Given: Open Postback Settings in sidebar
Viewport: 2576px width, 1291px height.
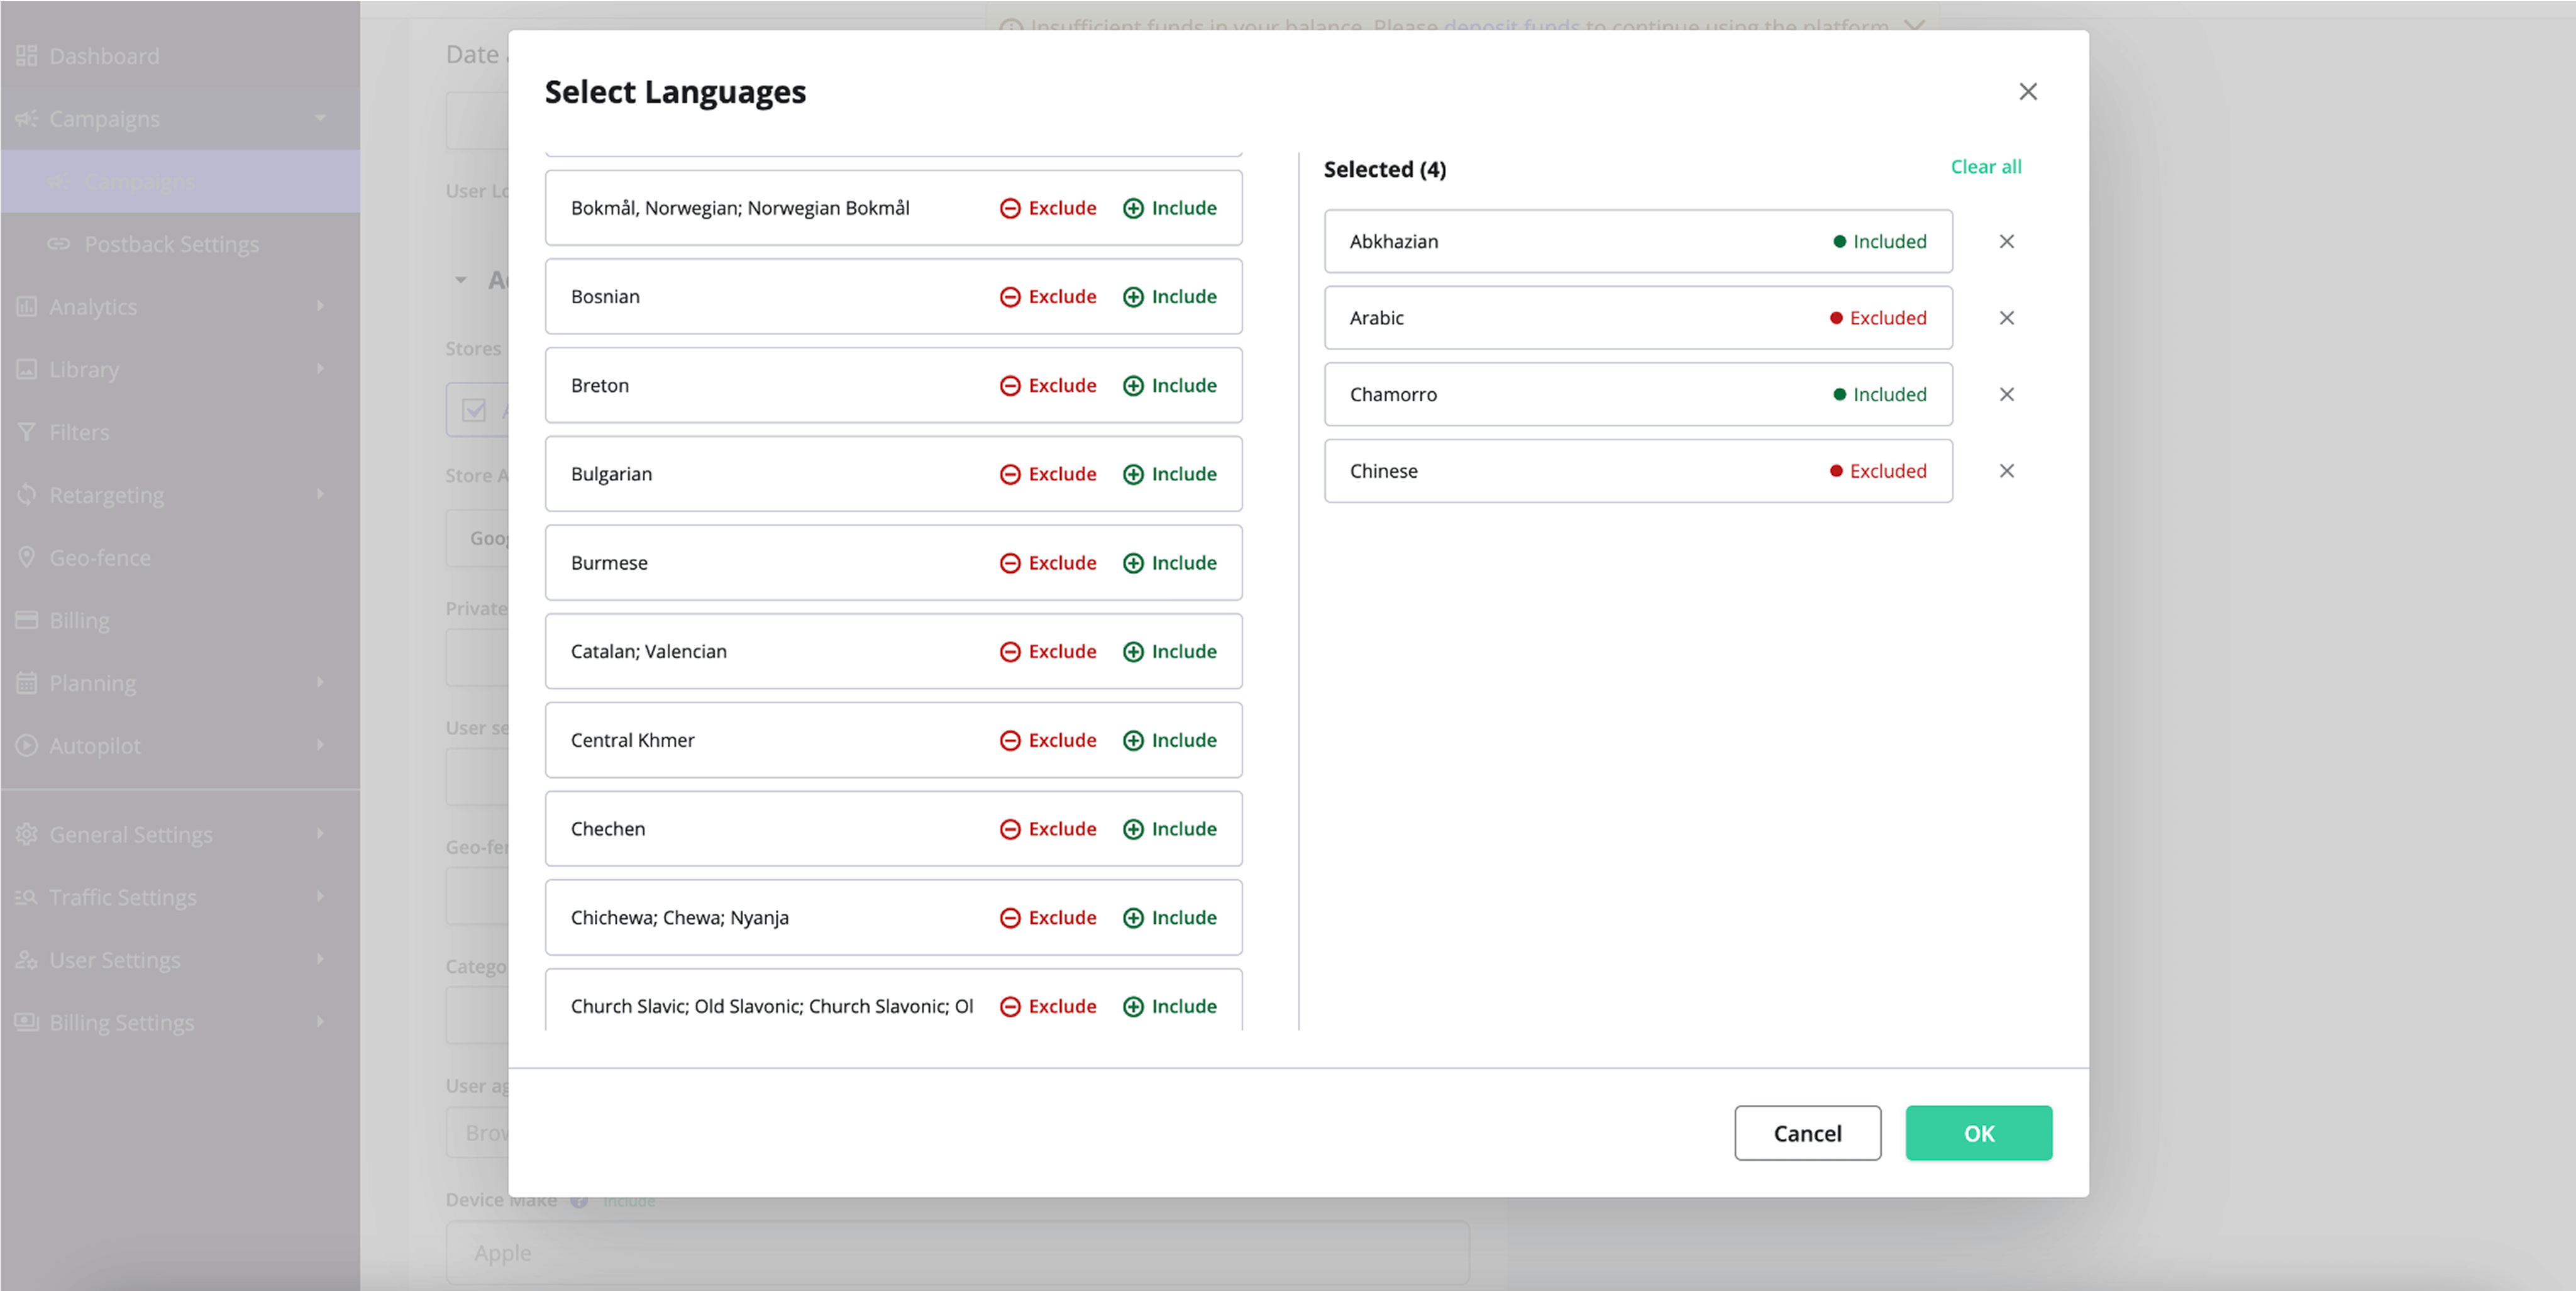Looking at the screenshot, I should [180, 244].
